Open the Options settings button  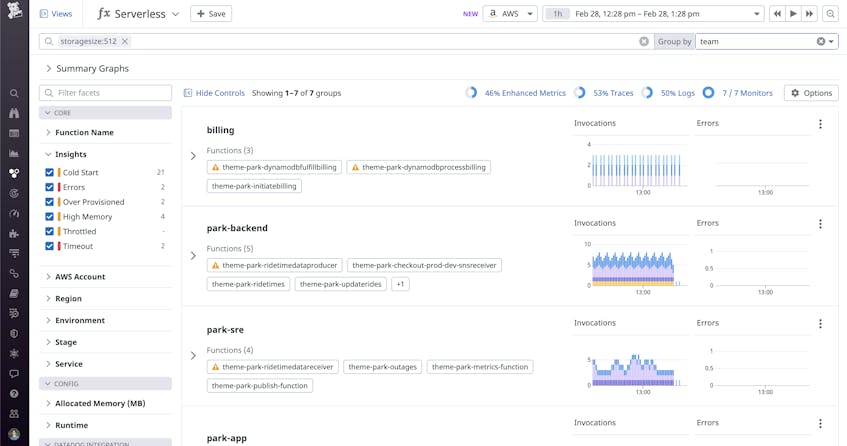click(x=811, y=93)
